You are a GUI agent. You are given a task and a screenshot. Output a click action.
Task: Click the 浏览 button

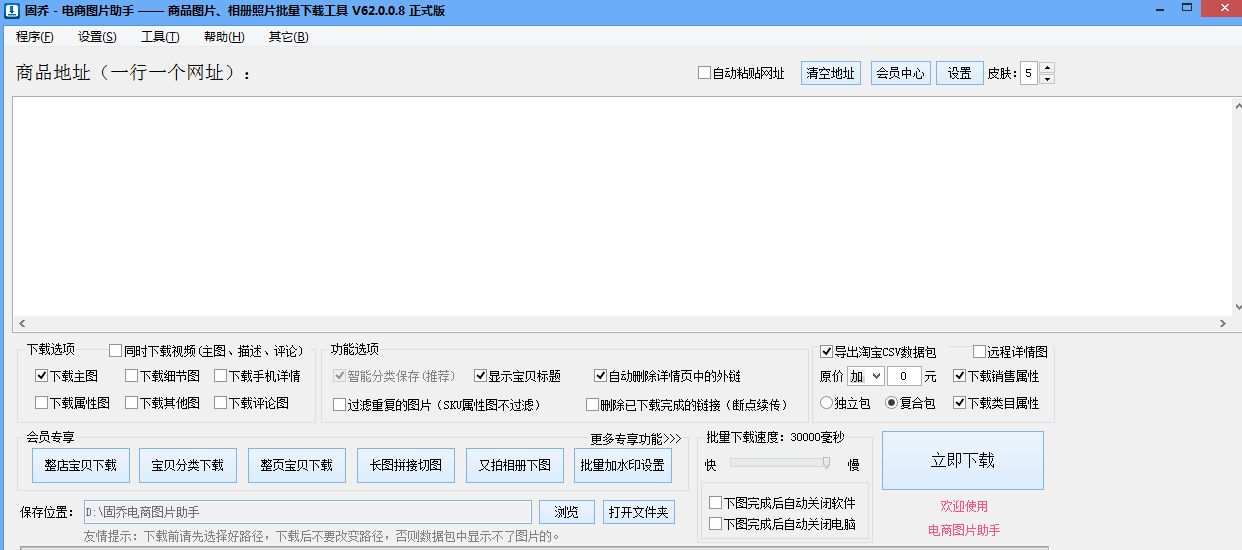(x=567, y=512)
